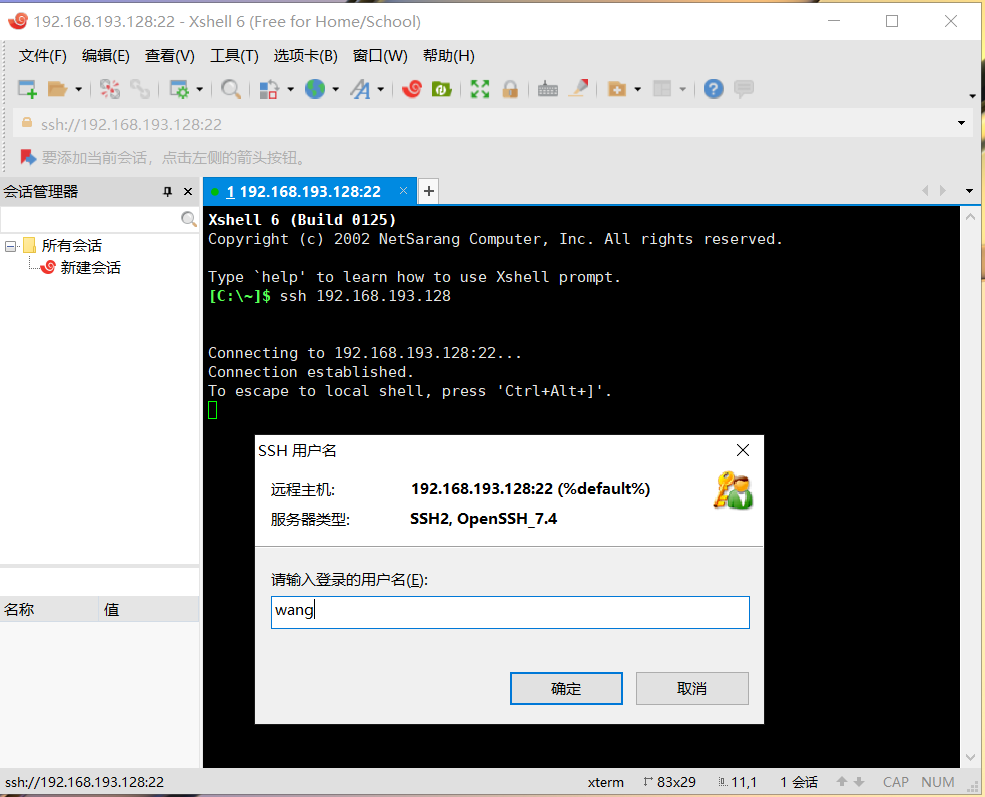The height and width of the screenshot is (797, 985).
Task: Open the 窗口(W) menu
Action: point(380,56)
